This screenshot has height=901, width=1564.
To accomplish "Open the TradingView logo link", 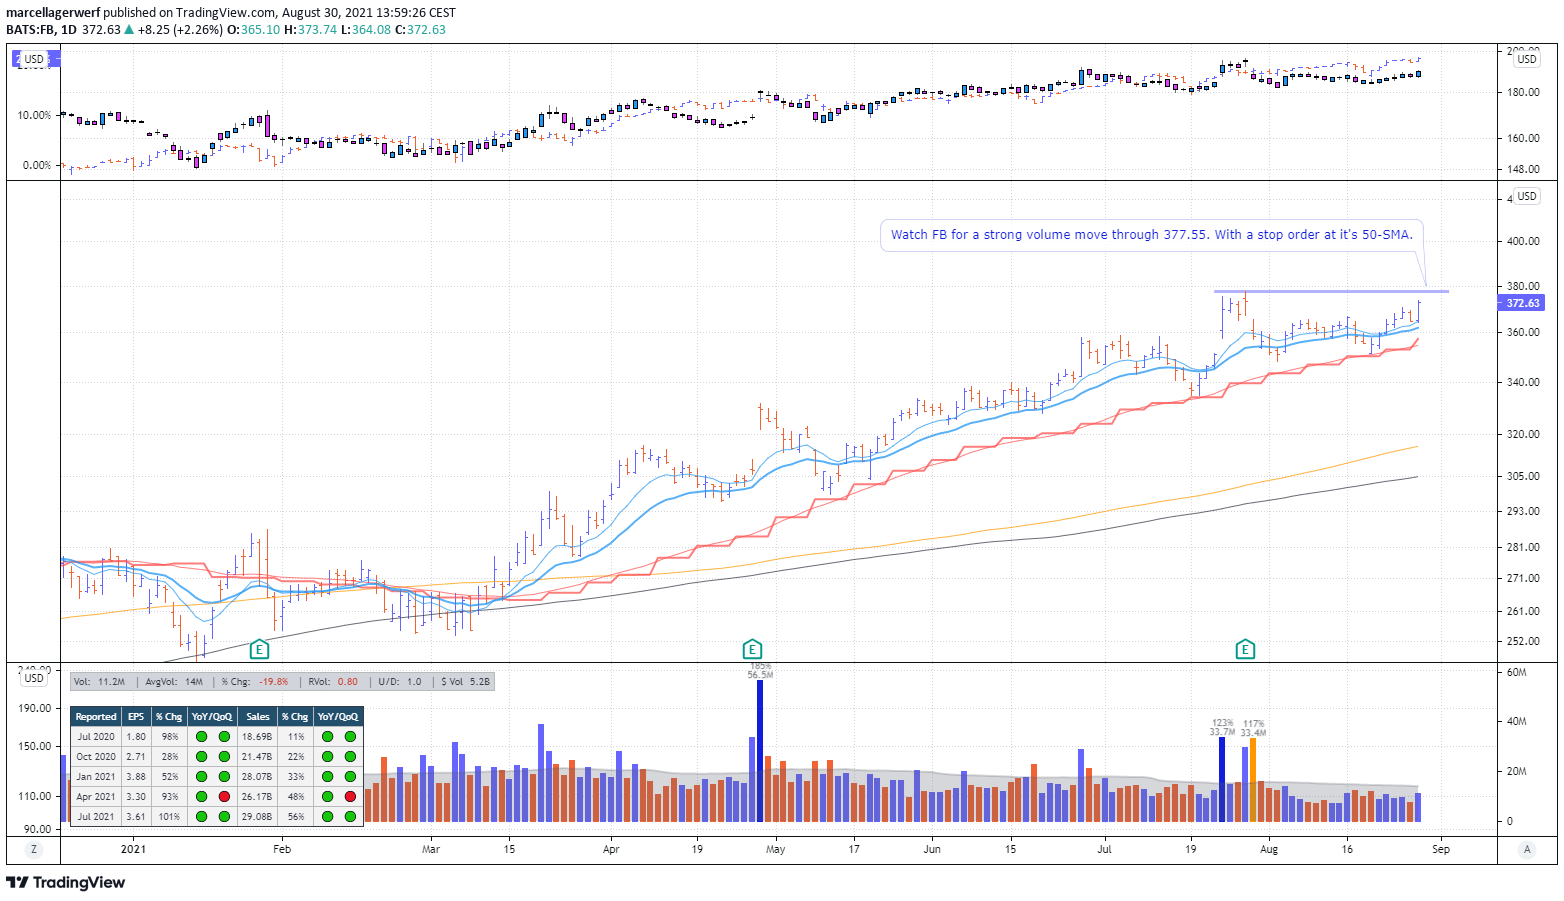I will pyautogui.click(x=66, y=882).
